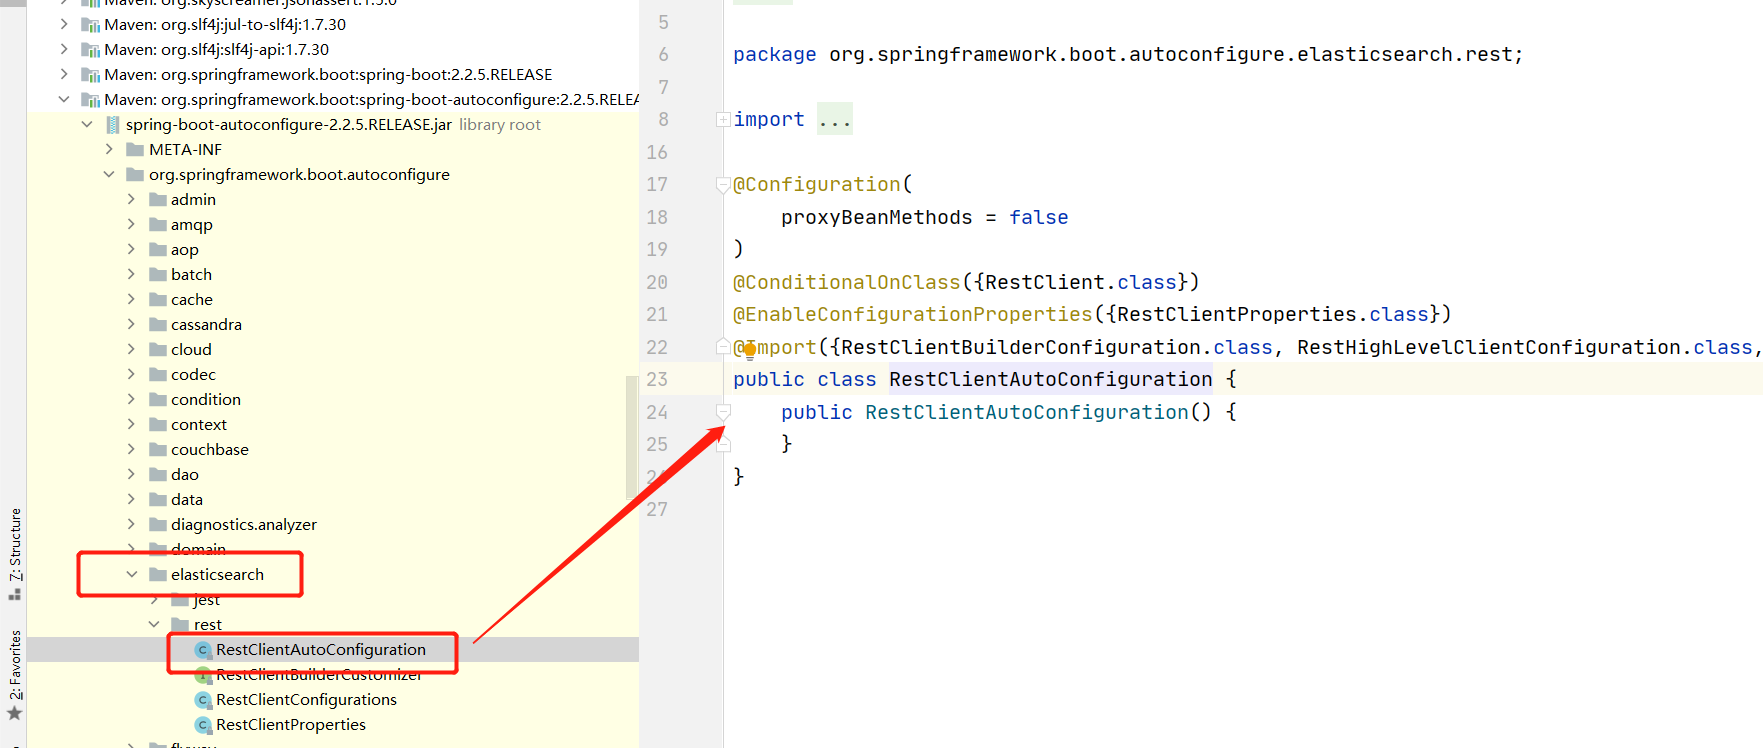Click the elasticsearch folder icon

pyautogui.click(x=157, y=575)
